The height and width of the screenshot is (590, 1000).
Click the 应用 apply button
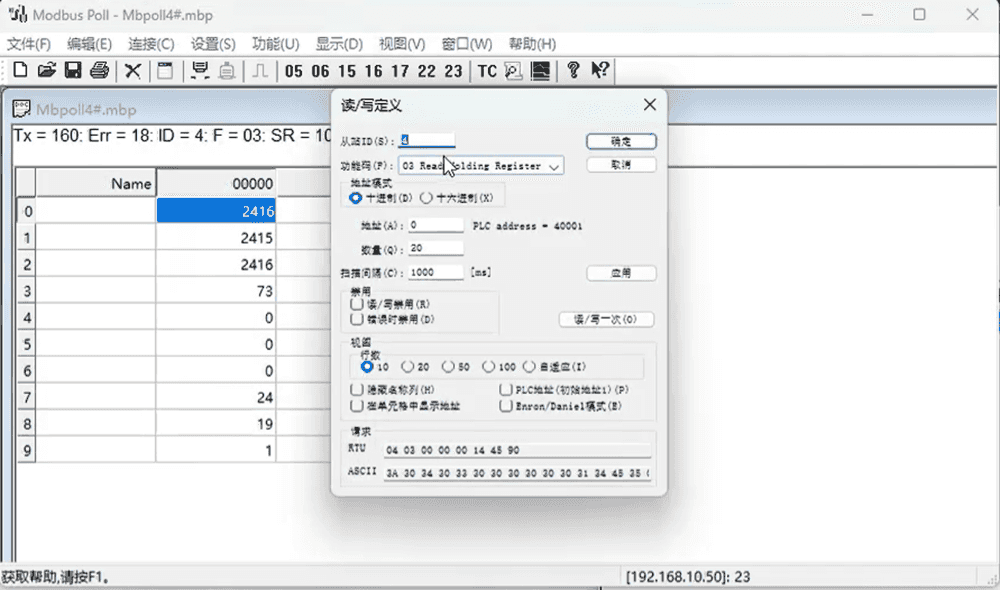(620, 273)
